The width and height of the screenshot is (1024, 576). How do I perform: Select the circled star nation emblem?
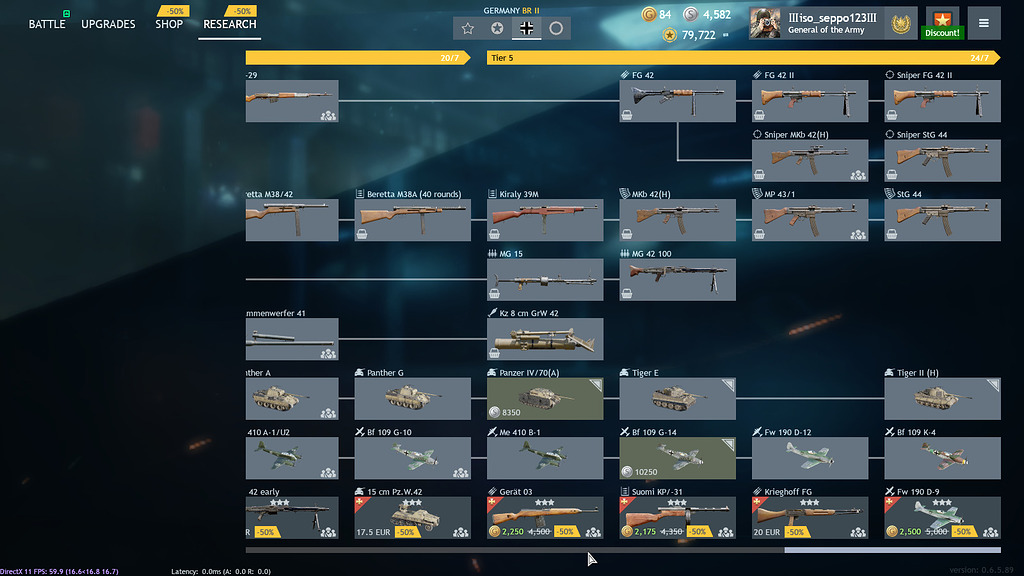tap(496, 28)
